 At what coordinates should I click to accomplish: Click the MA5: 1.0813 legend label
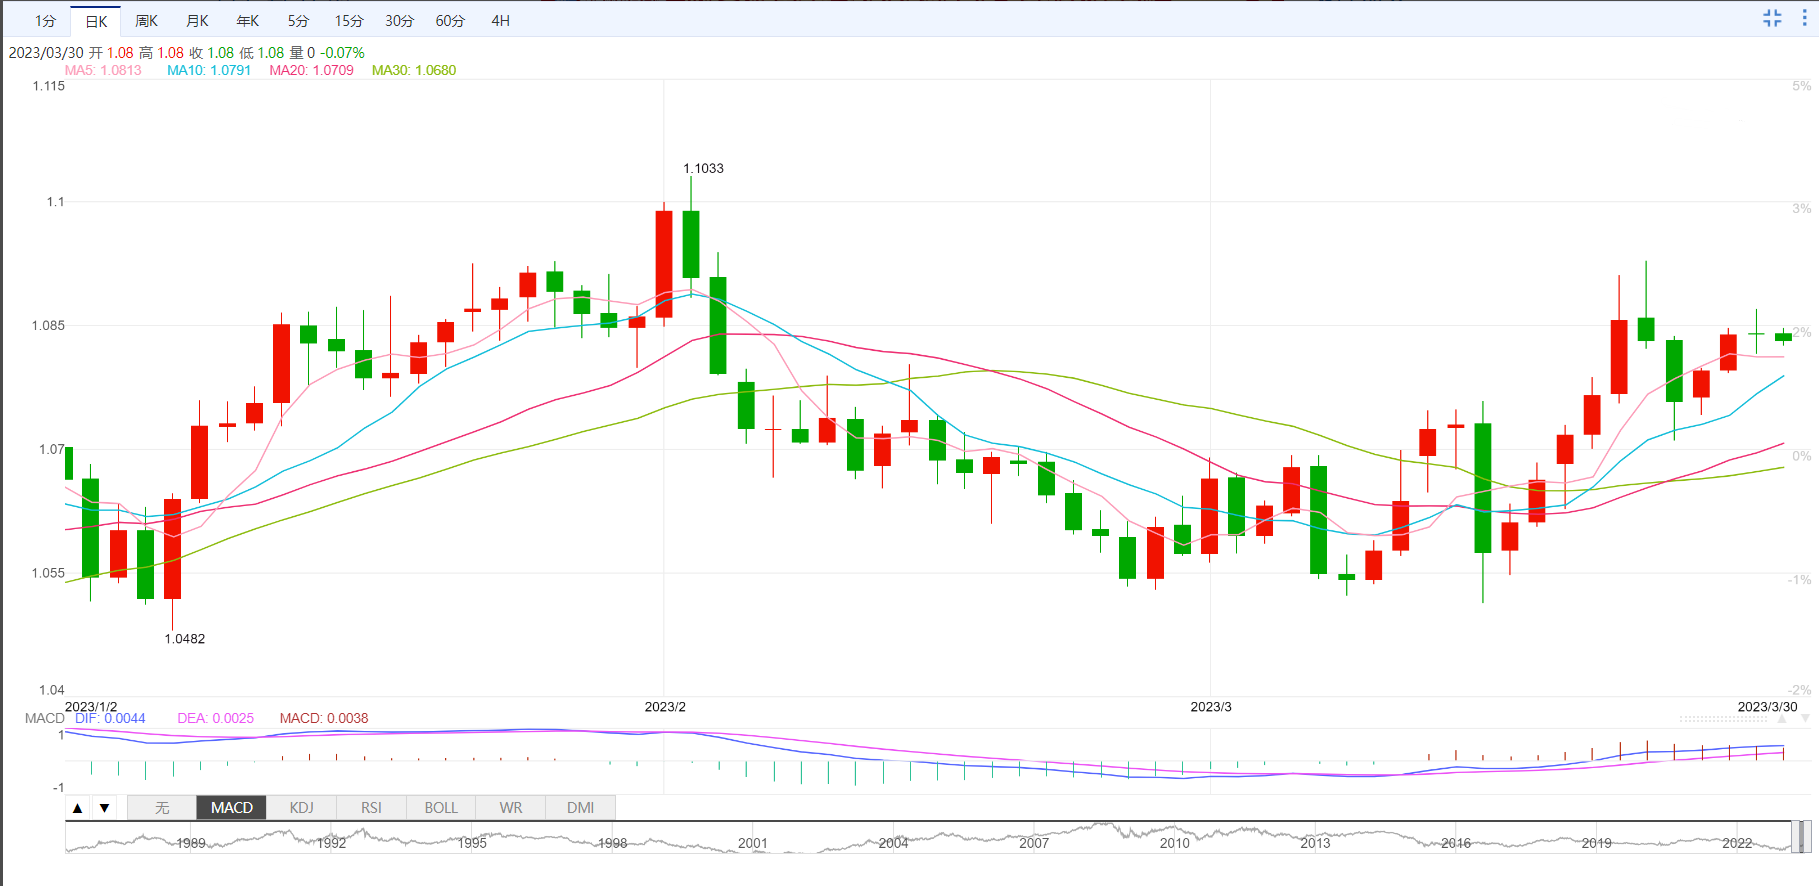click(103, 70)
